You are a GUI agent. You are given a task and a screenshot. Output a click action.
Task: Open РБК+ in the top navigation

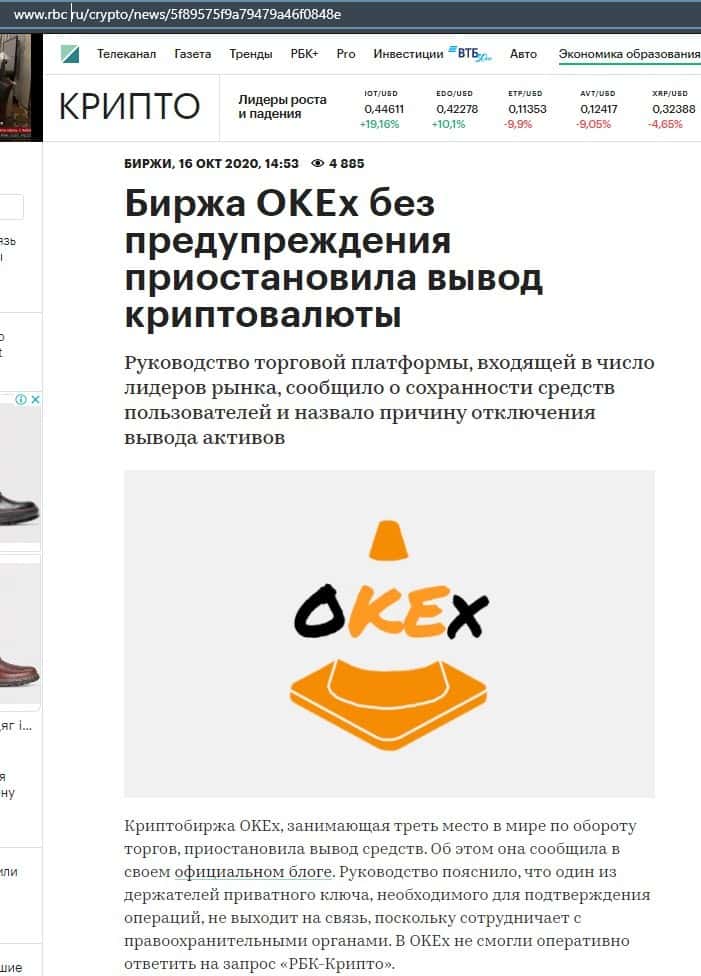click(x=304, y=54)
